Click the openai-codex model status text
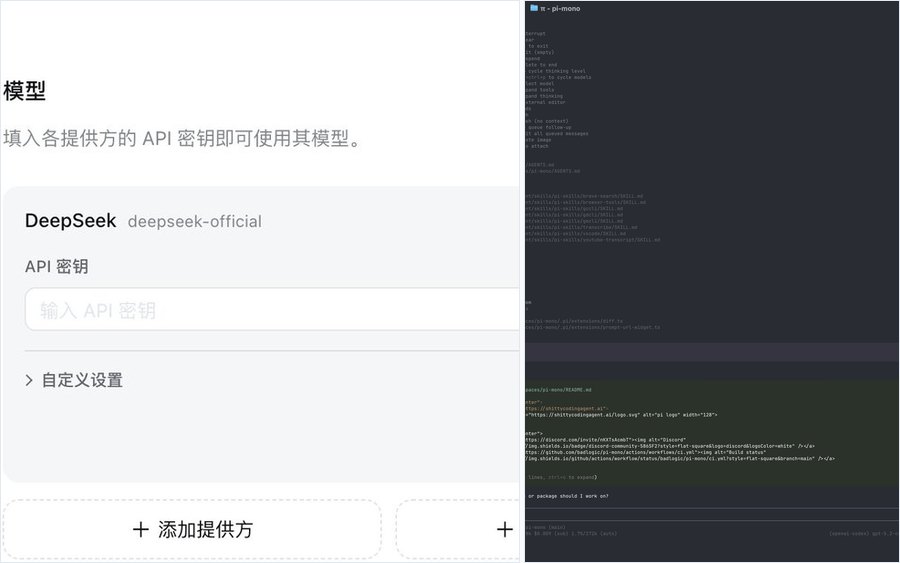Viewport: 900px width, 563px height. (863, 534)
